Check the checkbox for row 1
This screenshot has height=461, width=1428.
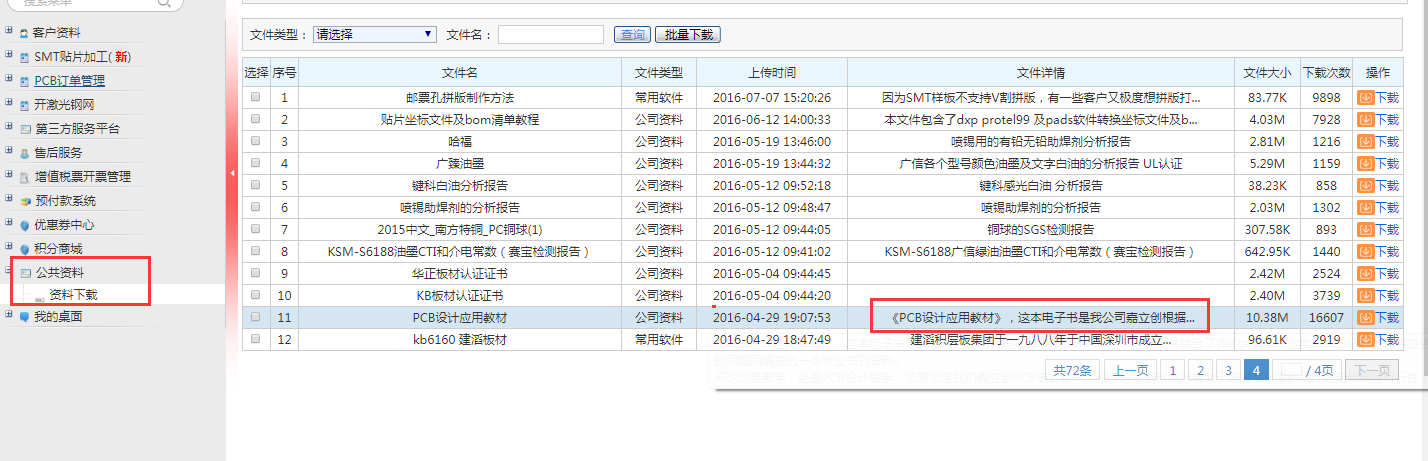tap(256, 97)
